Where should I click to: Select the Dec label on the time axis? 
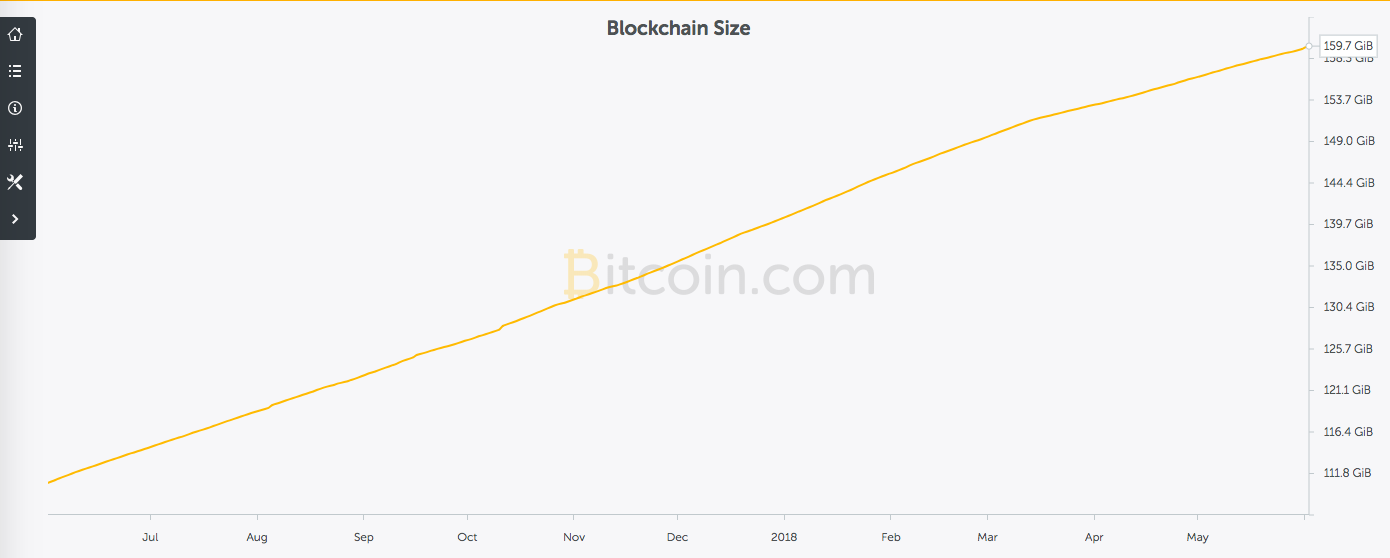pos(677,537)
